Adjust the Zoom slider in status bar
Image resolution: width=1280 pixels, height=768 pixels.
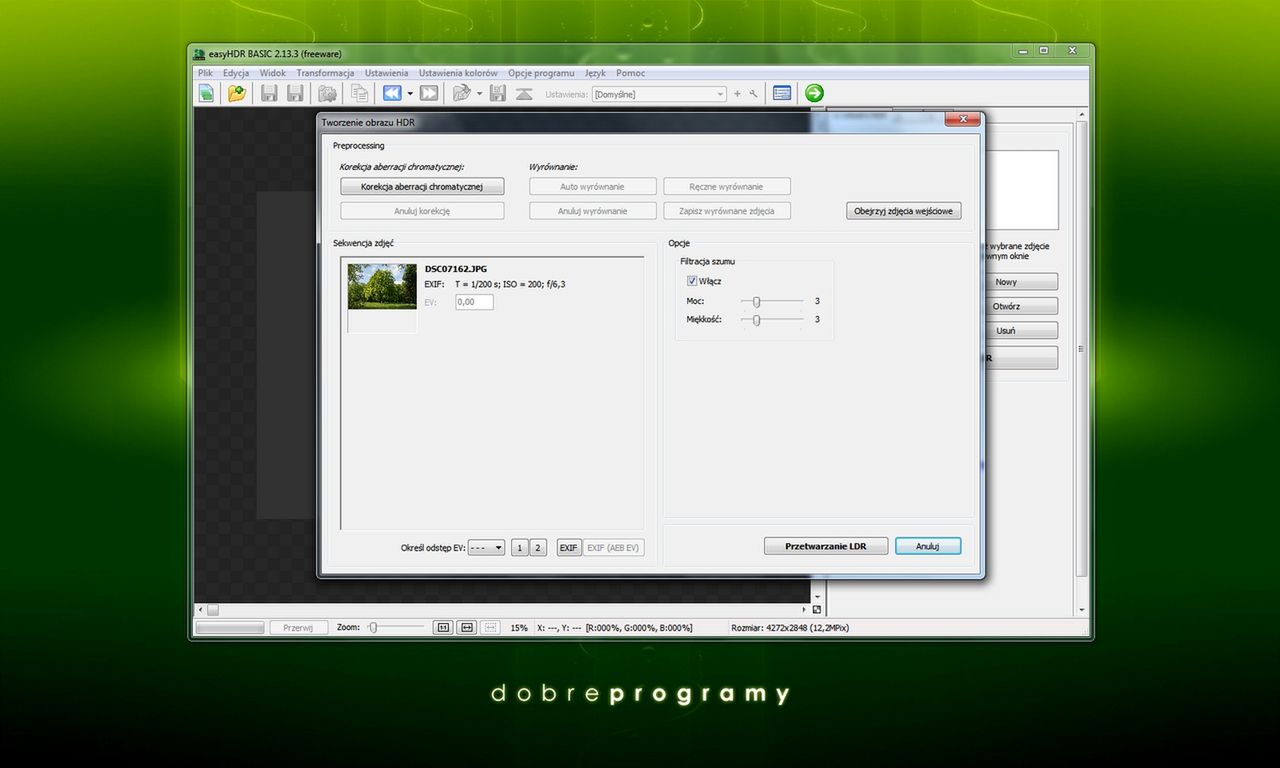coord(395,628)
